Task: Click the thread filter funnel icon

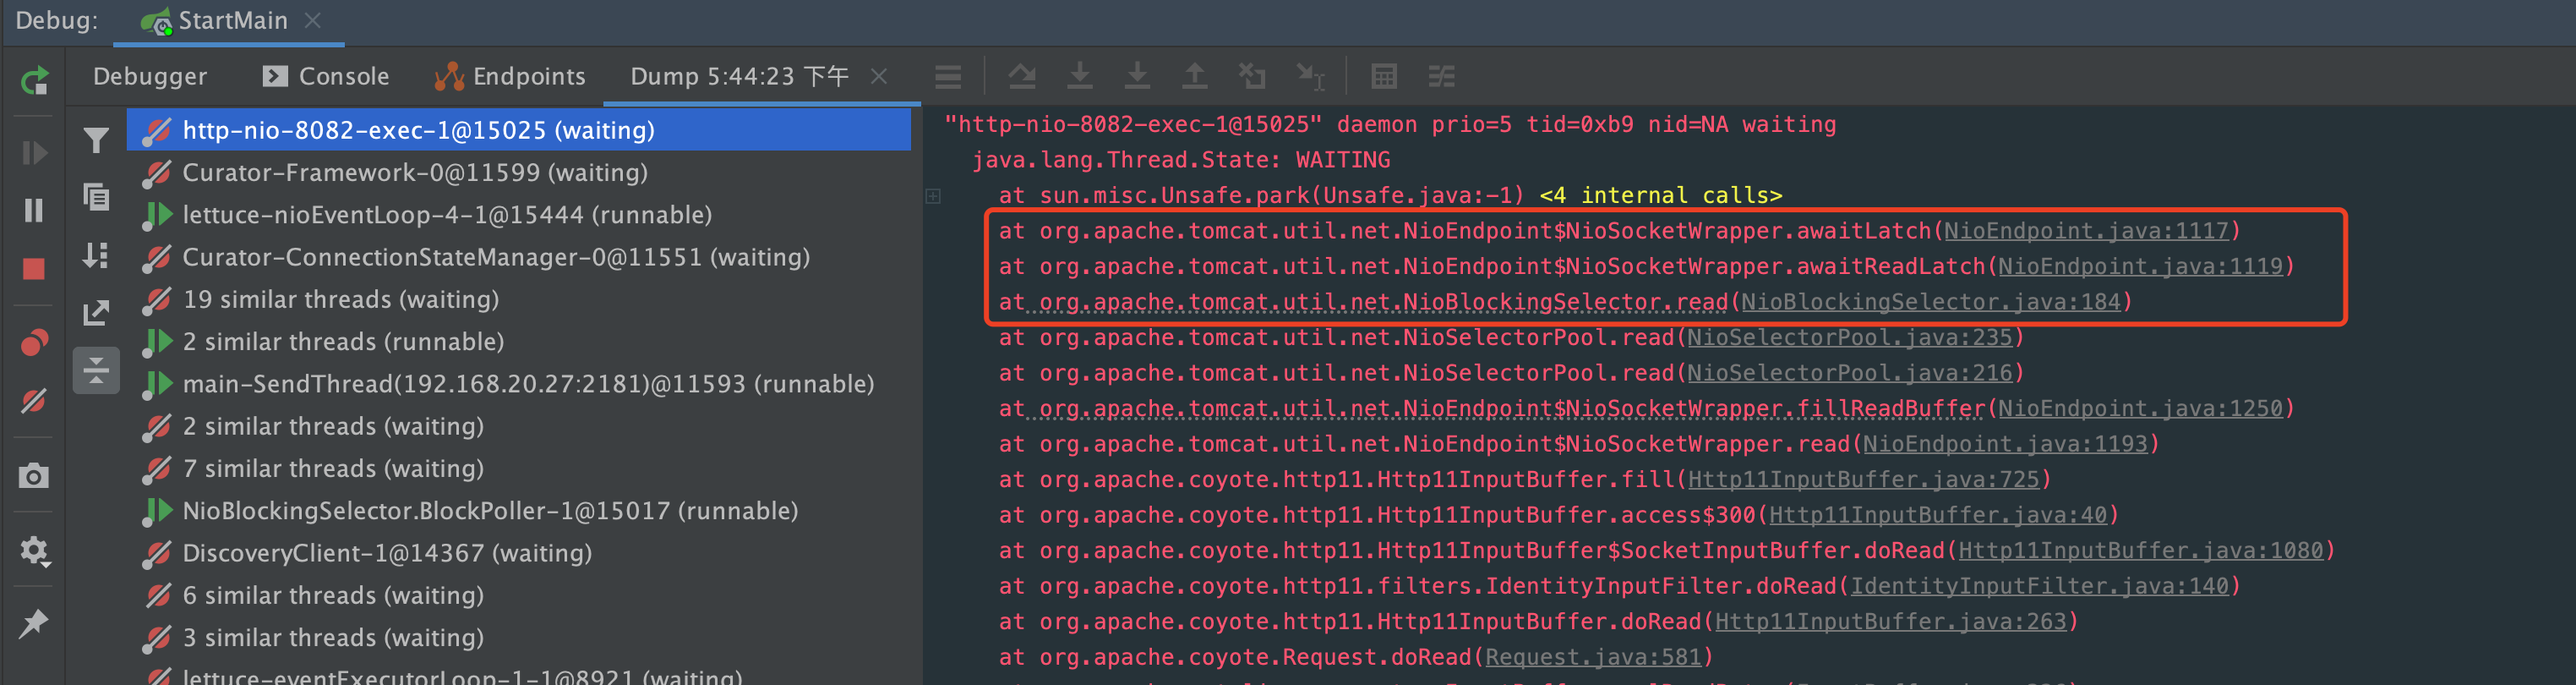Action: pyautogui.click(x=96, y=140)
